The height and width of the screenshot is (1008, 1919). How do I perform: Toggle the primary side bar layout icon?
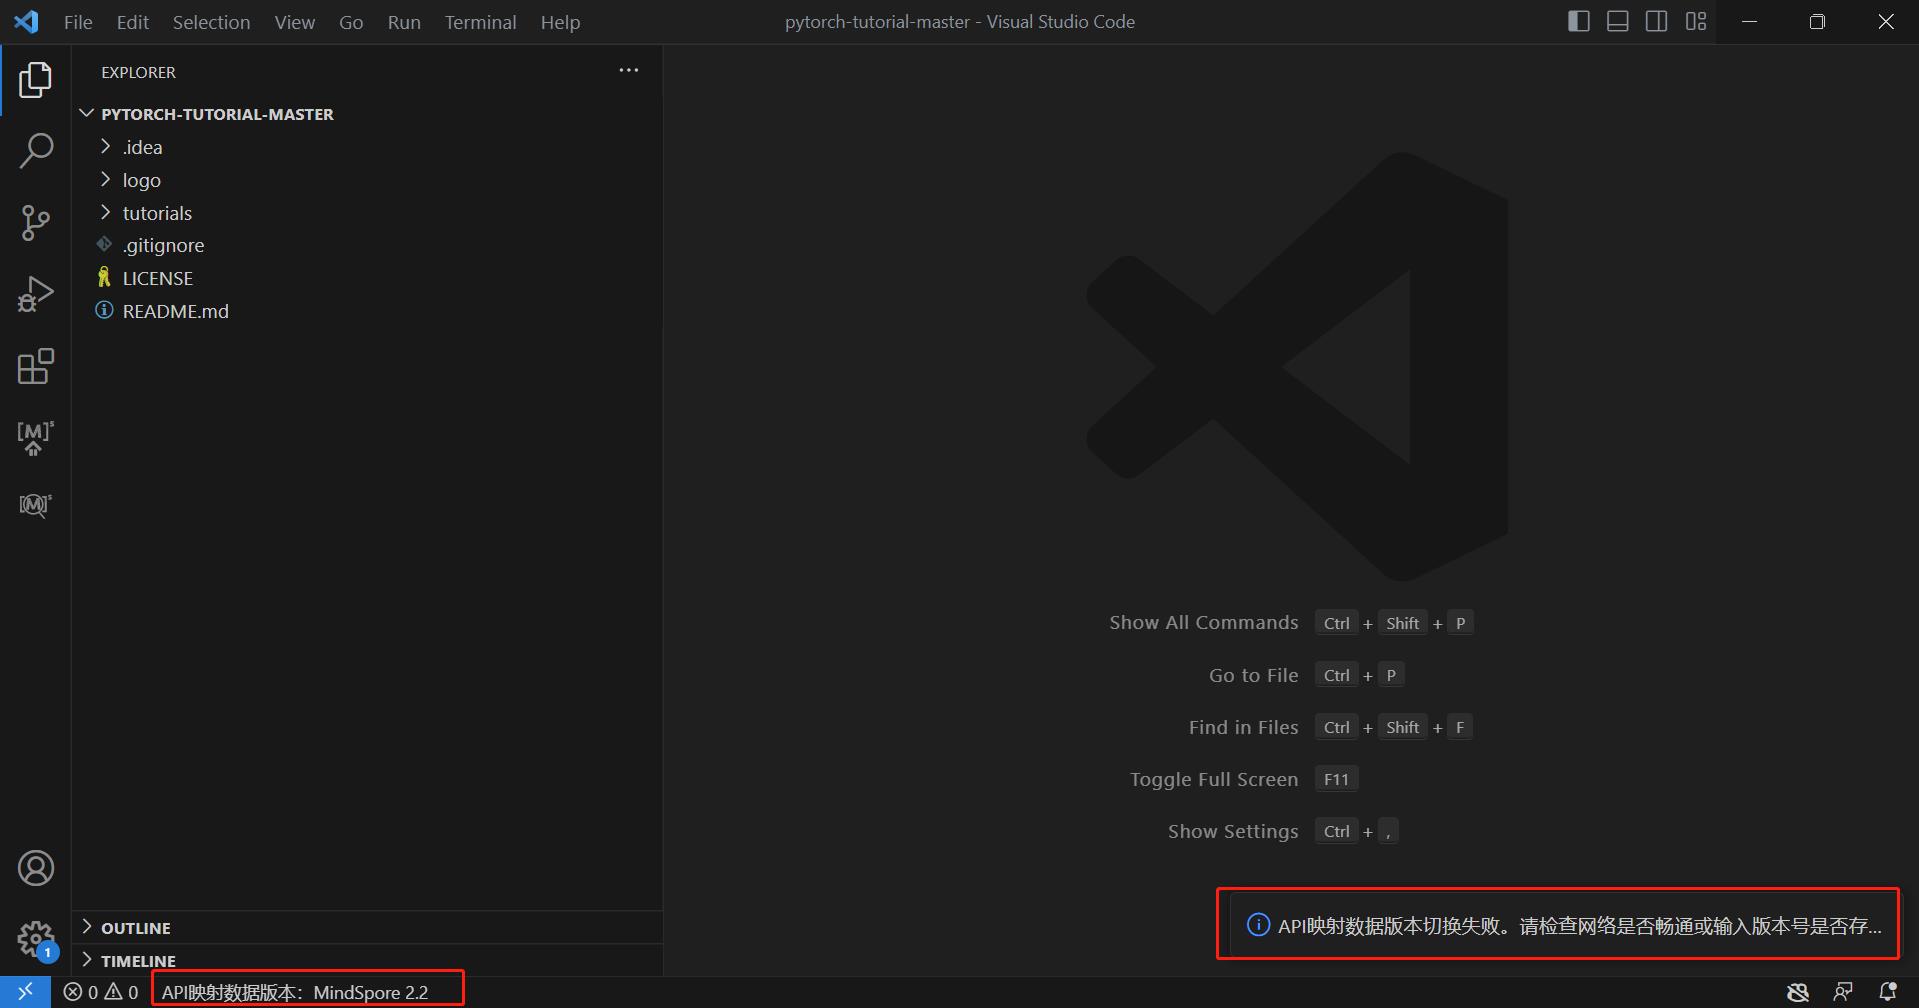1579,21
